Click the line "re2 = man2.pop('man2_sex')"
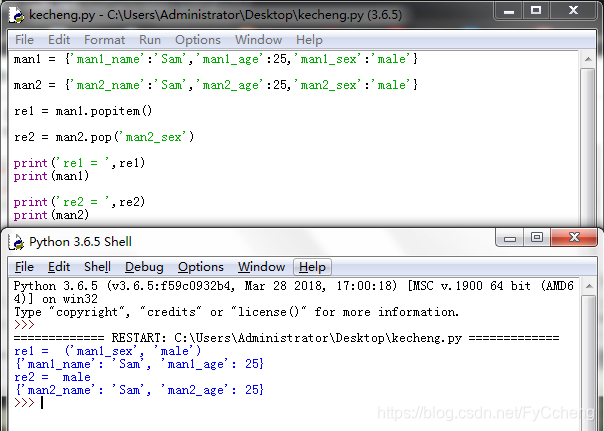This screenshot has height=431, width=604. [x=104, y=137]
